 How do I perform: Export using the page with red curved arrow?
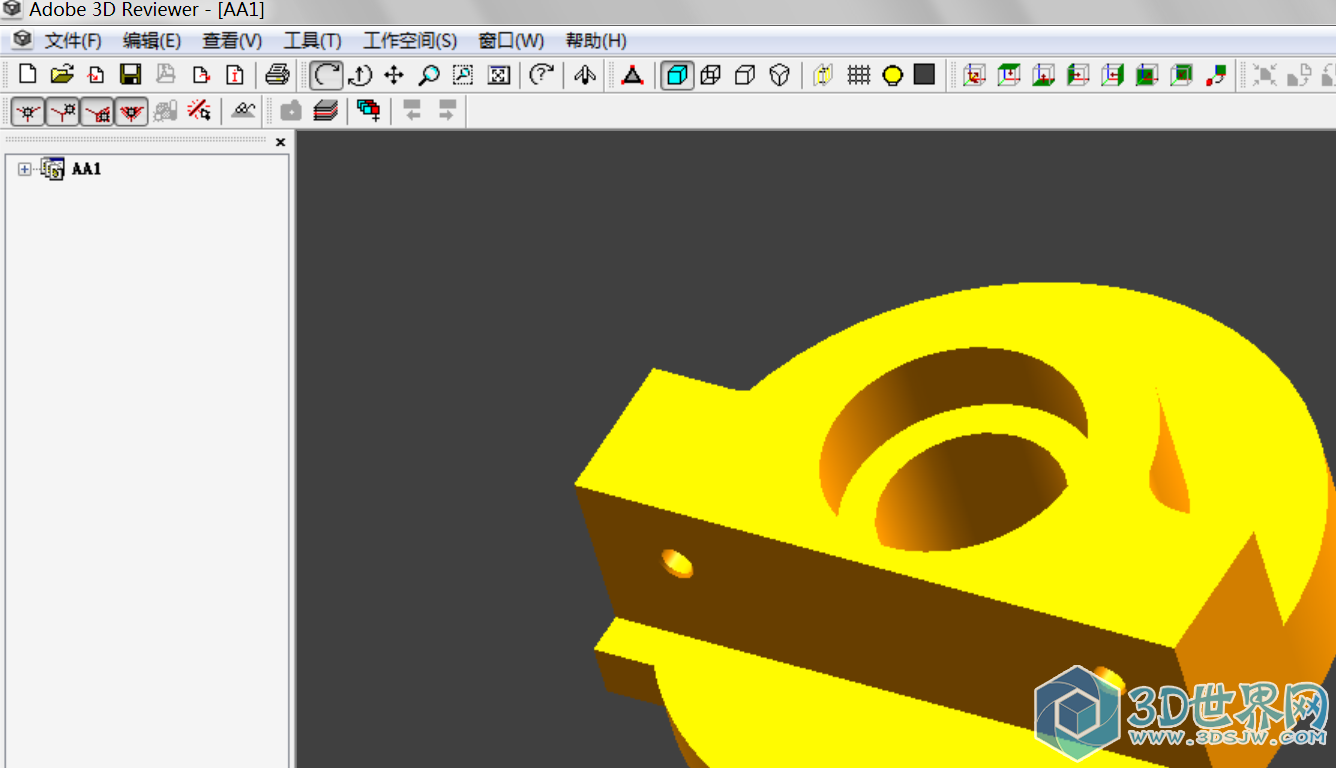(x=201, y=74)
